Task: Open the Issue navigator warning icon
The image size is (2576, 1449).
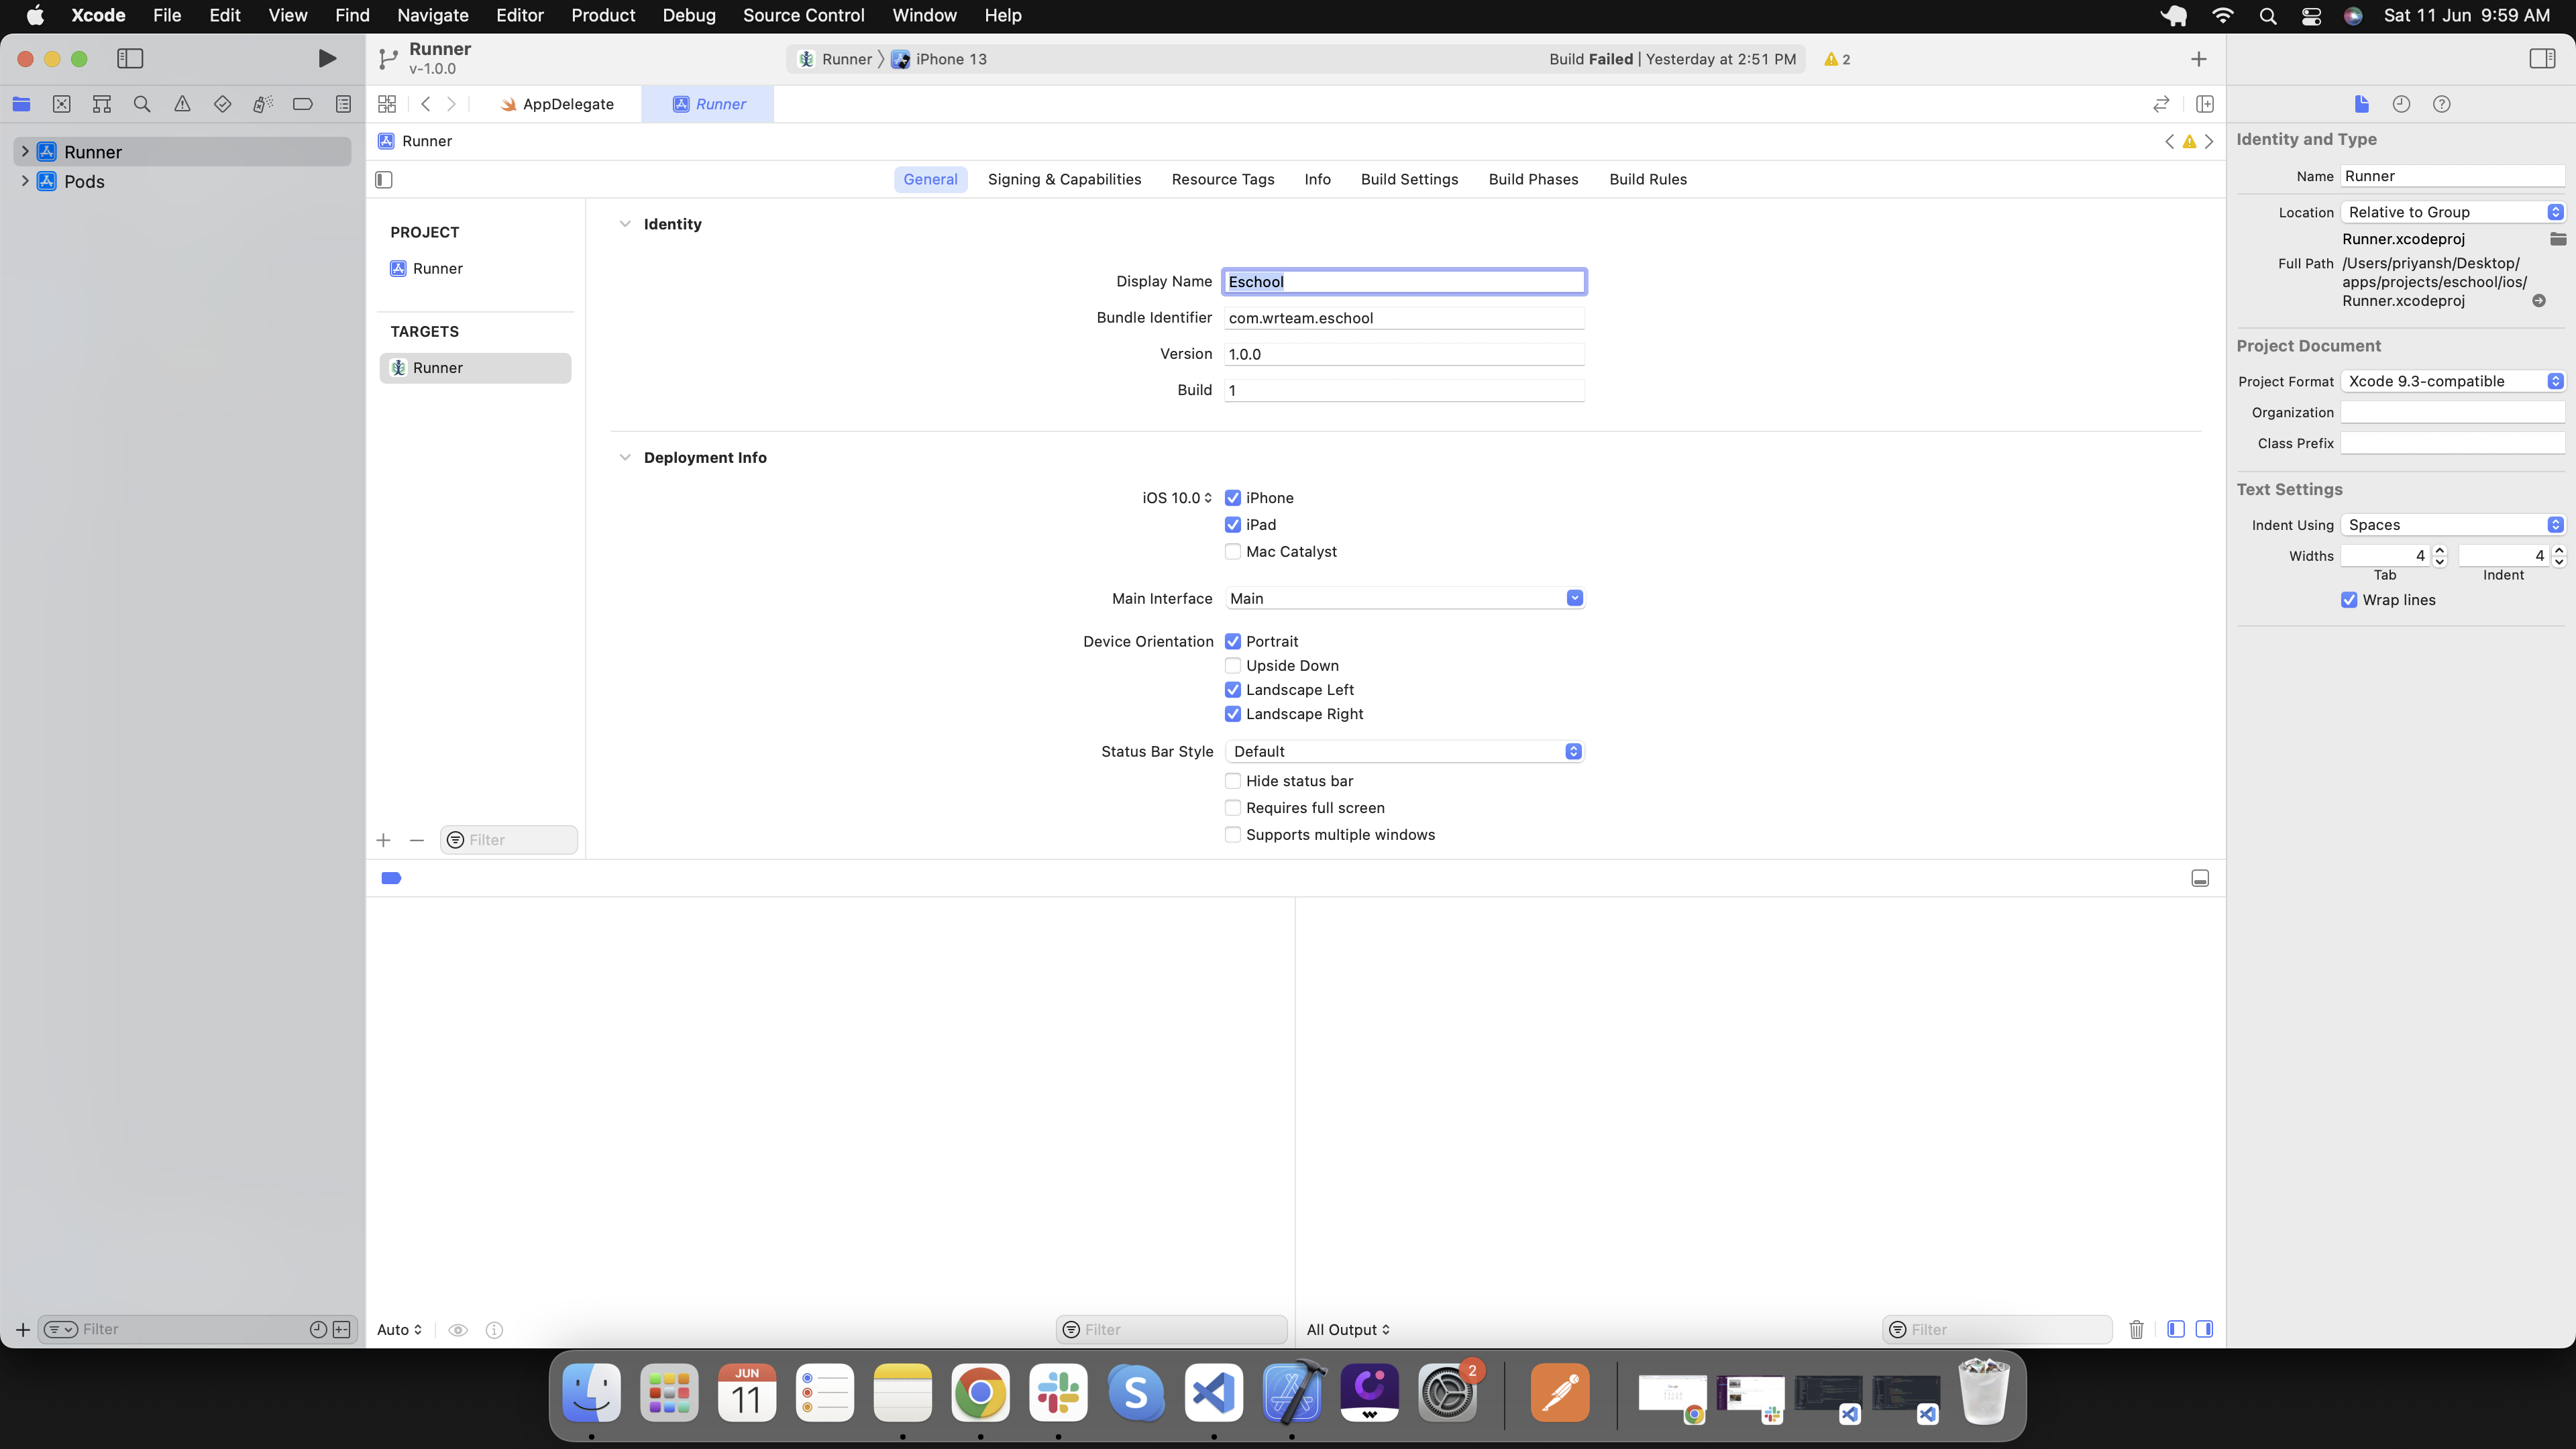Action: pos(182,104)
